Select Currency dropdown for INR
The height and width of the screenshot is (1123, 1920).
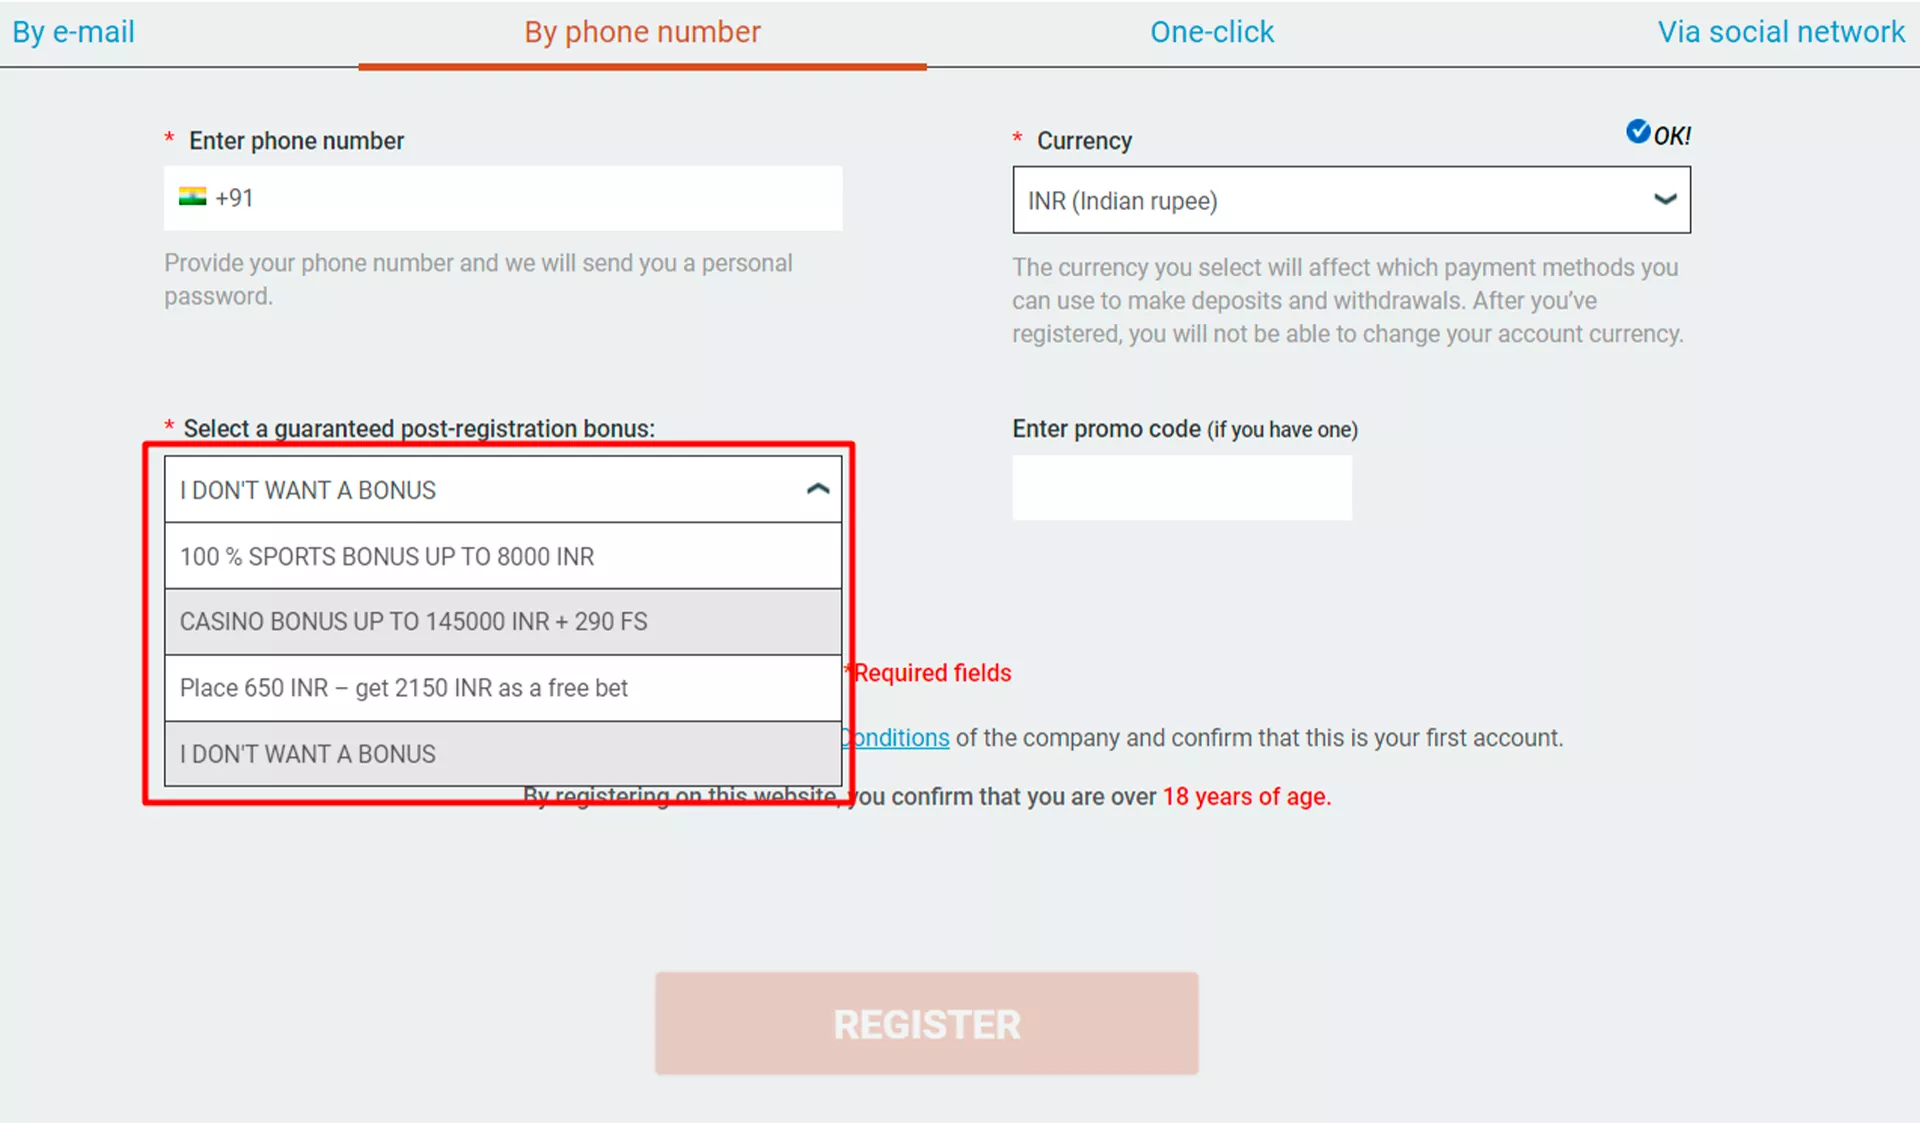(x=1351, y=201)
